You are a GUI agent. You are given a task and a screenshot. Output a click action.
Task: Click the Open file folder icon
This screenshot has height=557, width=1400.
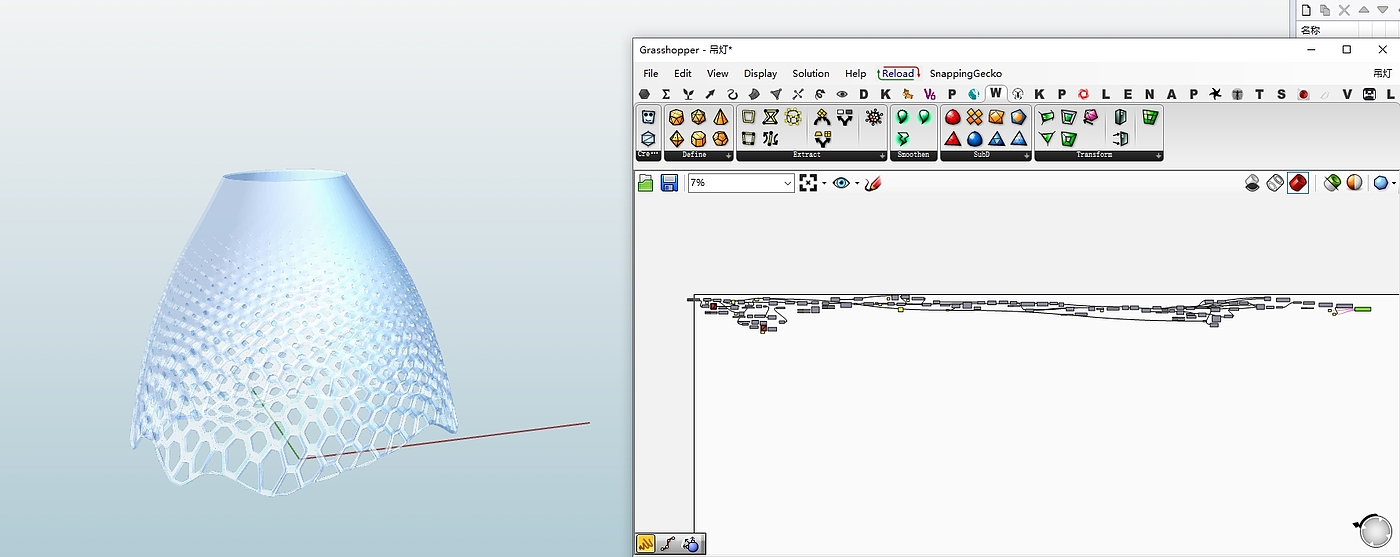(646, 183)
